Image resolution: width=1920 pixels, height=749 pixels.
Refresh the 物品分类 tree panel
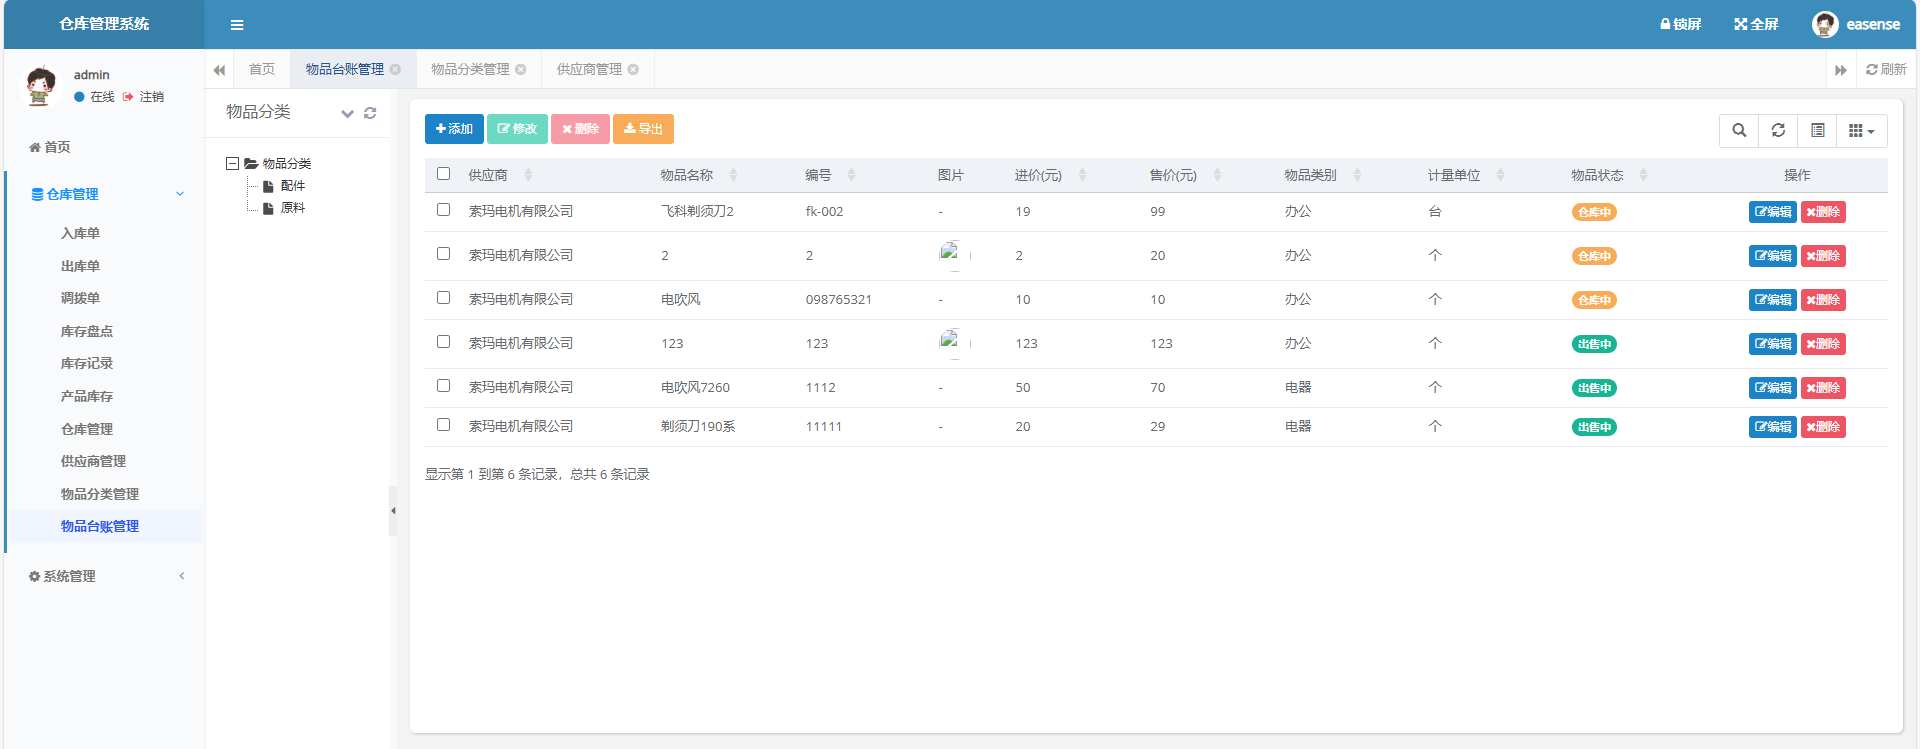370,113
